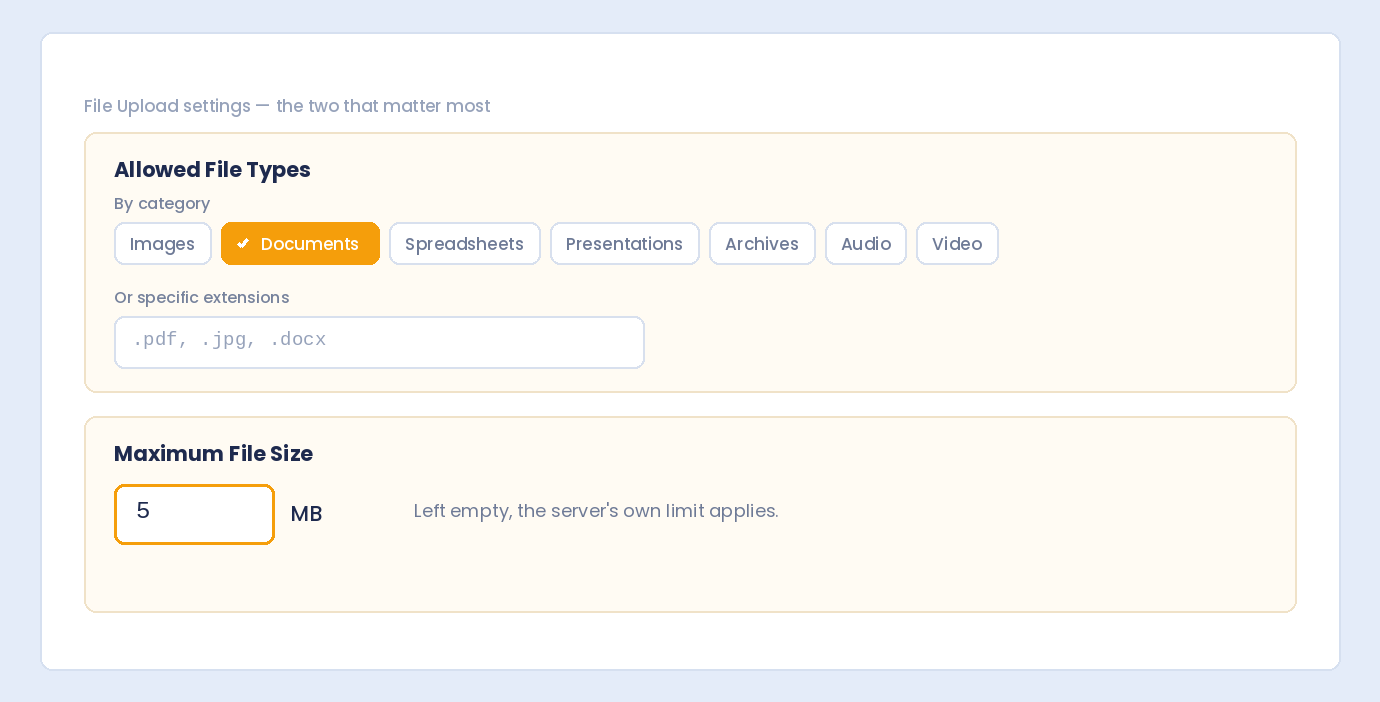Focus the specific extensions input field
This screenshot has height=702, width=1380.
[379, 342]
